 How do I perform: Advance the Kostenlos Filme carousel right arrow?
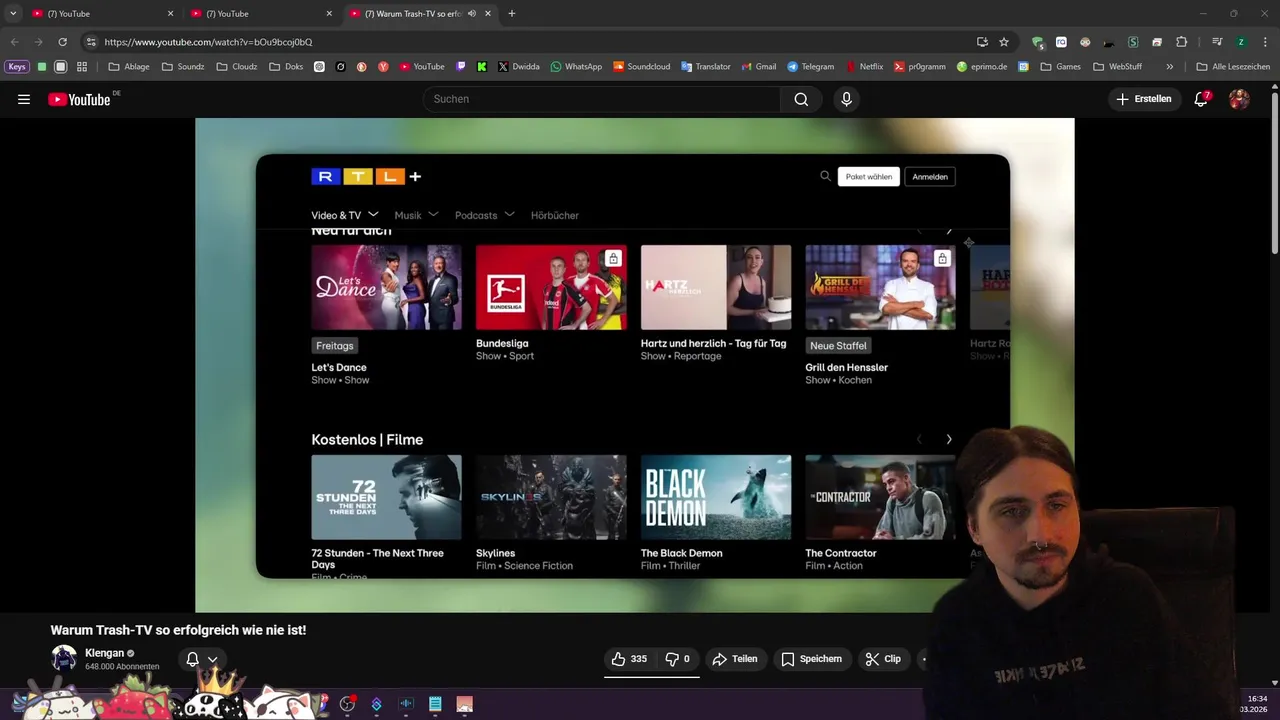click(x=949, y=439)
